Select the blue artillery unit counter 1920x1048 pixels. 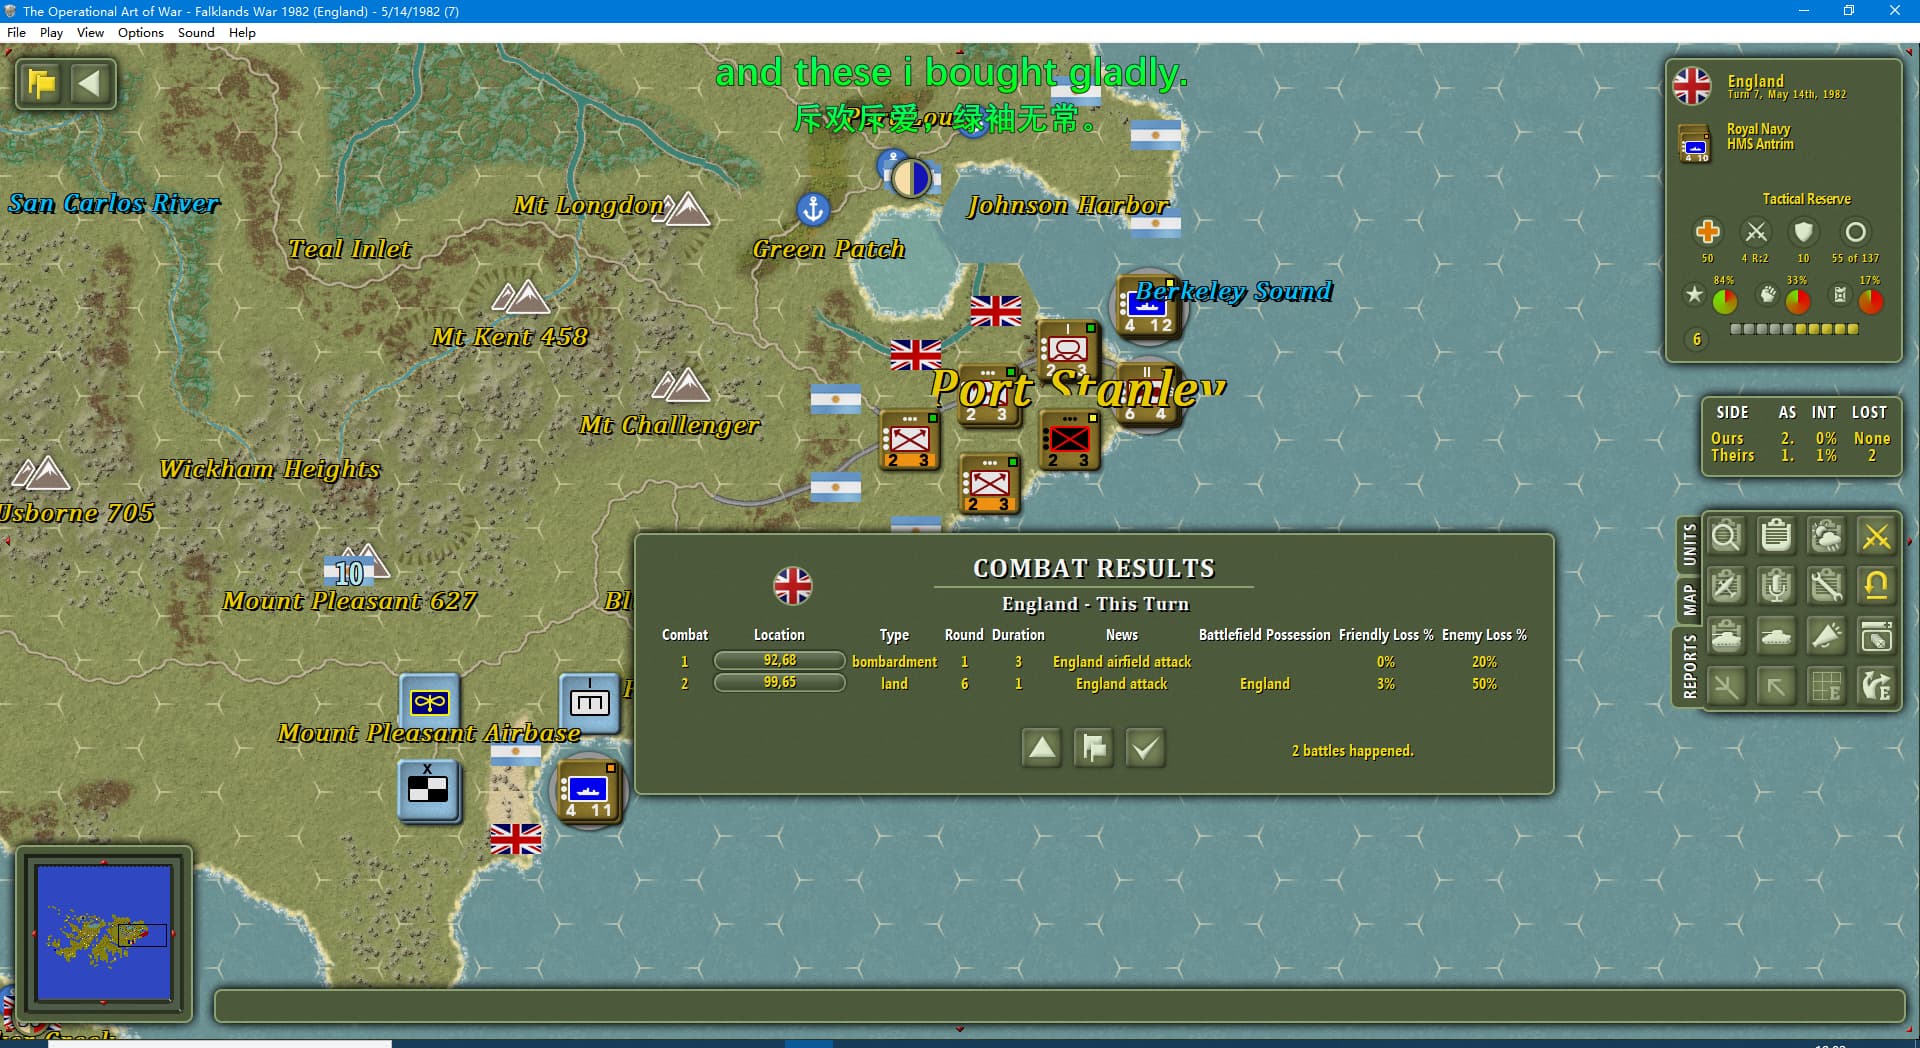coord(589,704)
